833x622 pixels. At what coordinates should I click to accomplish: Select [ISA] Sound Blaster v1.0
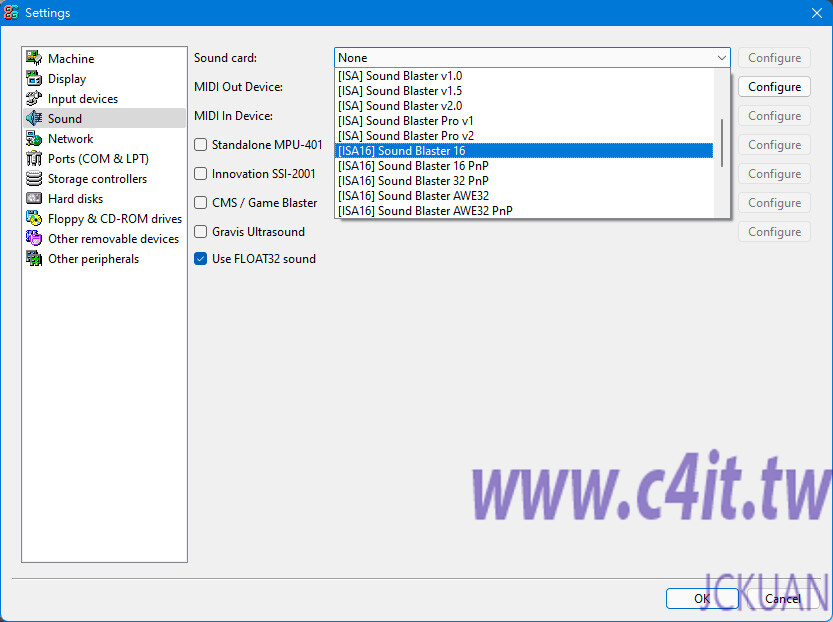524,76
